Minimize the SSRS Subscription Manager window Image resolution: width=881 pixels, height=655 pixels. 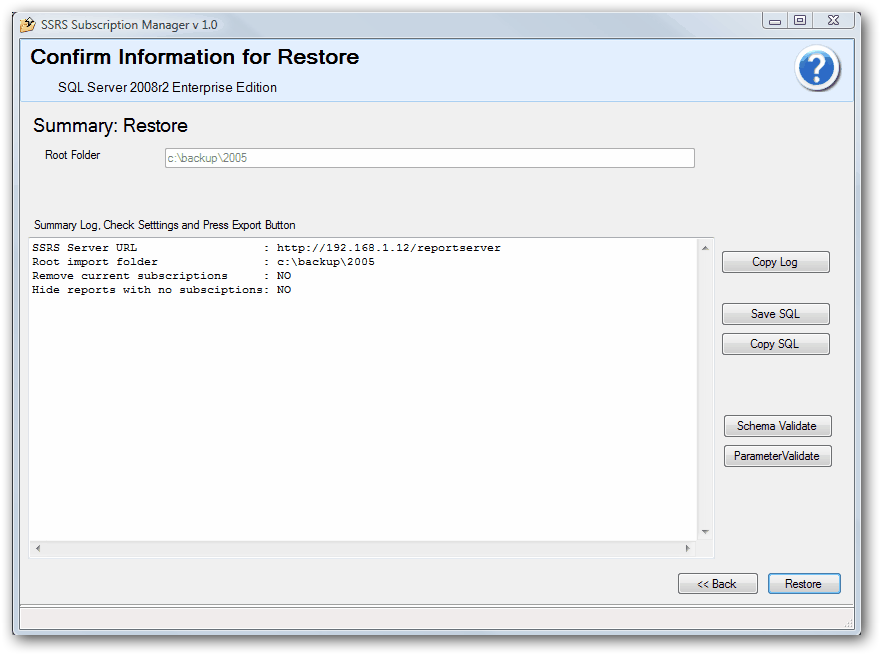coord(775,21)
